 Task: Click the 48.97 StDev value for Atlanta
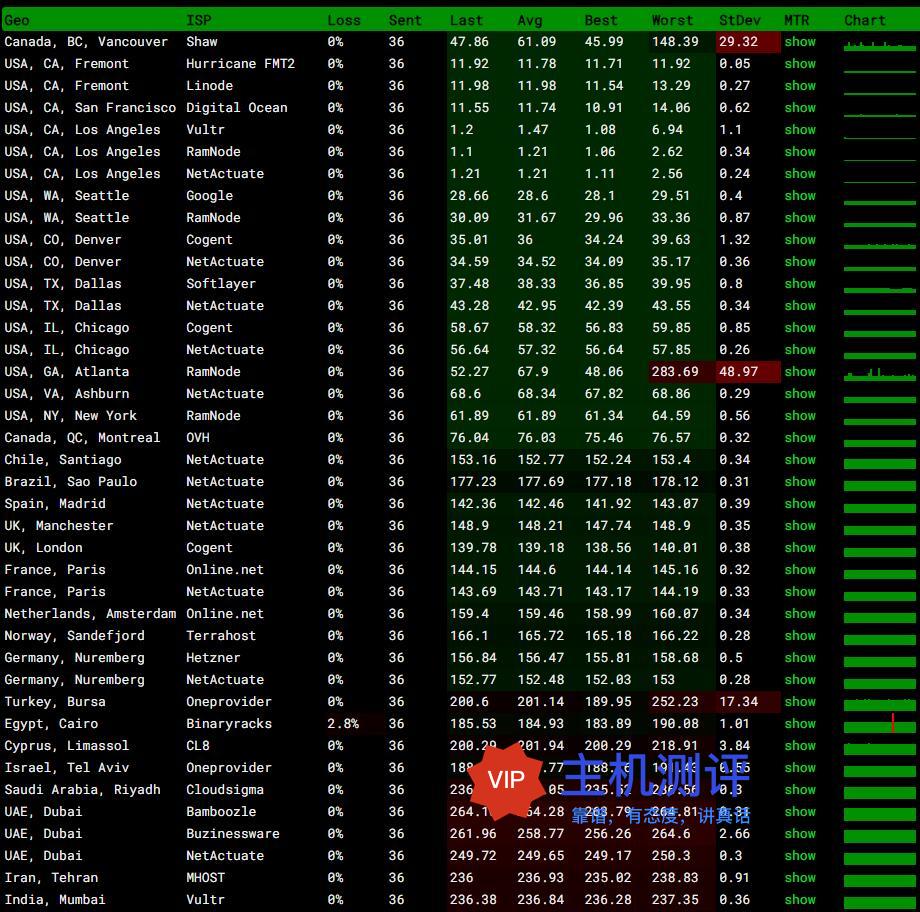pyautogui.click(x=739, y=371)
